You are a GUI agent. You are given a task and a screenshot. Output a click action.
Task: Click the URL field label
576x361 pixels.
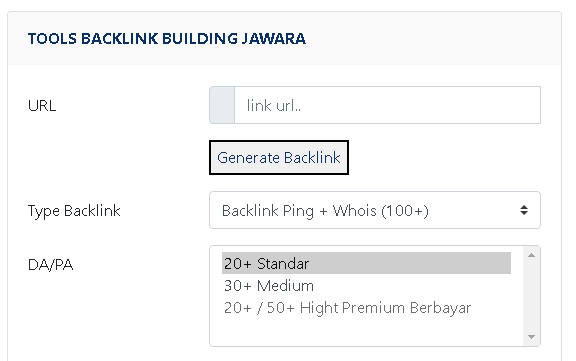point(42,106)
